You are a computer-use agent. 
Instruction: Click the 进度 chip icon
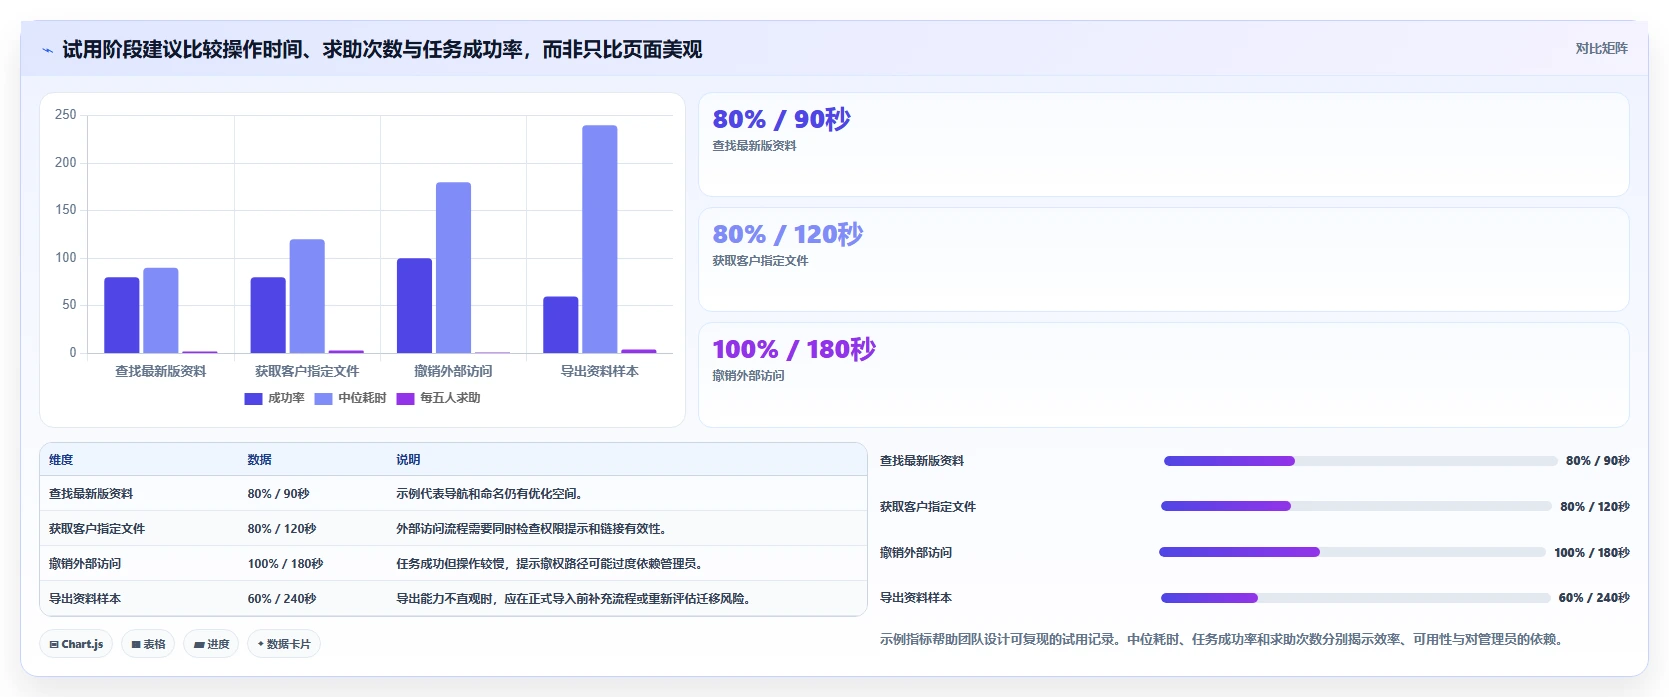[199, 645]
